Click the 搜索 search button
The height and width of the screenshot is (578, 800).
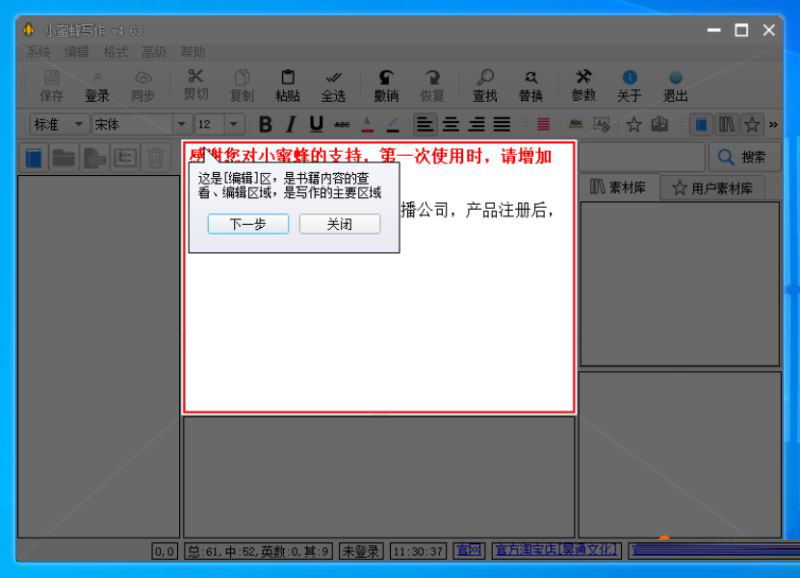[x=744, y=157]
